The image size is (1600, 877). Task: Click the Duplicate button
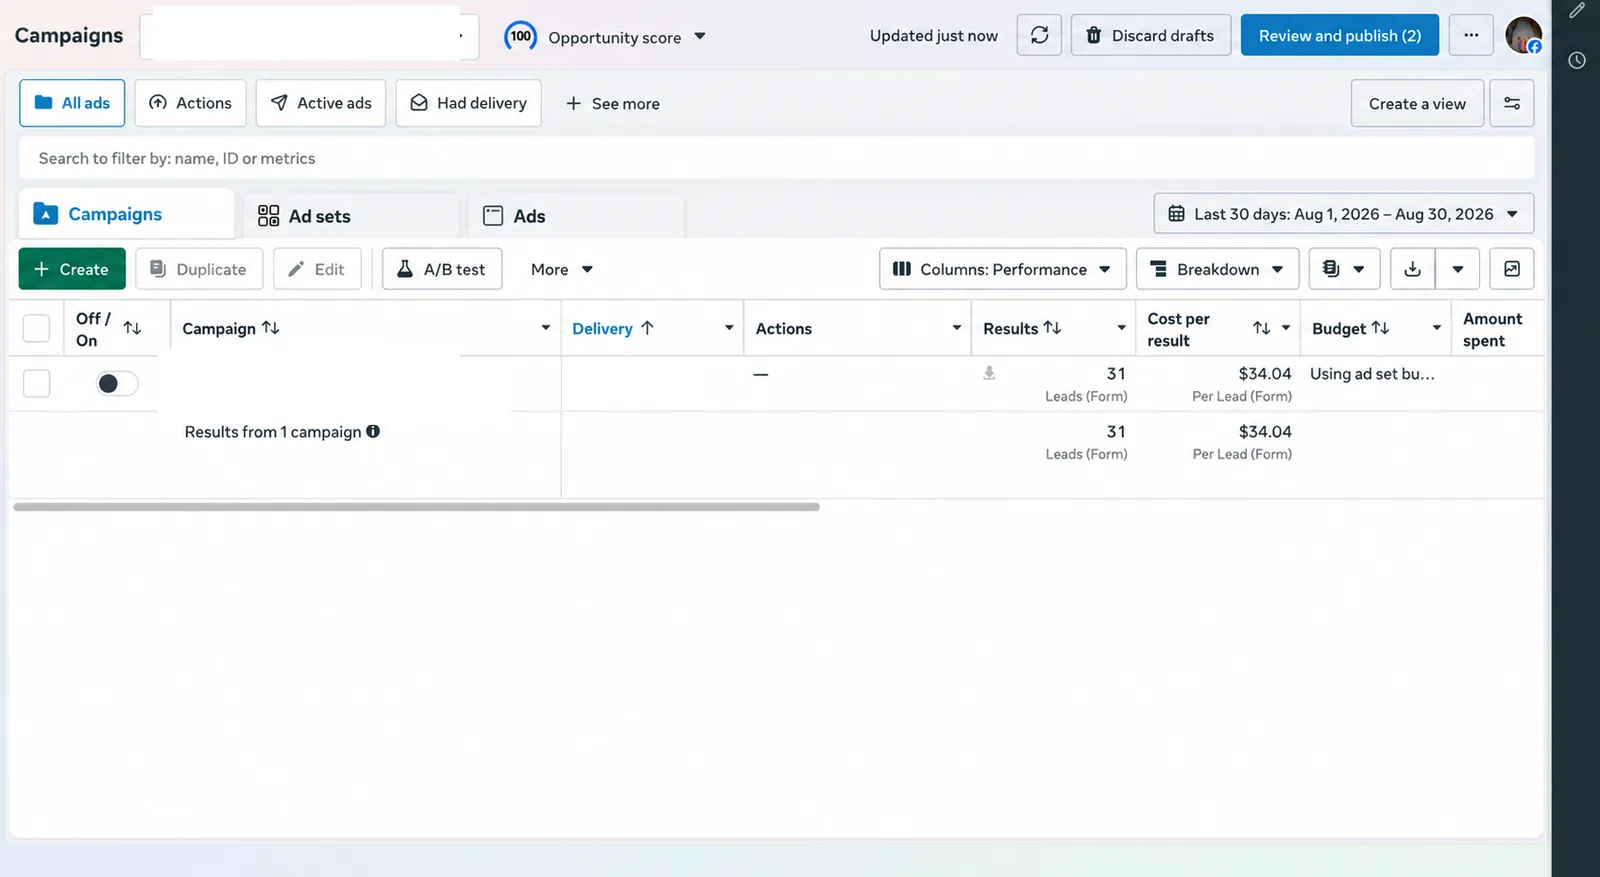[199, 269]
